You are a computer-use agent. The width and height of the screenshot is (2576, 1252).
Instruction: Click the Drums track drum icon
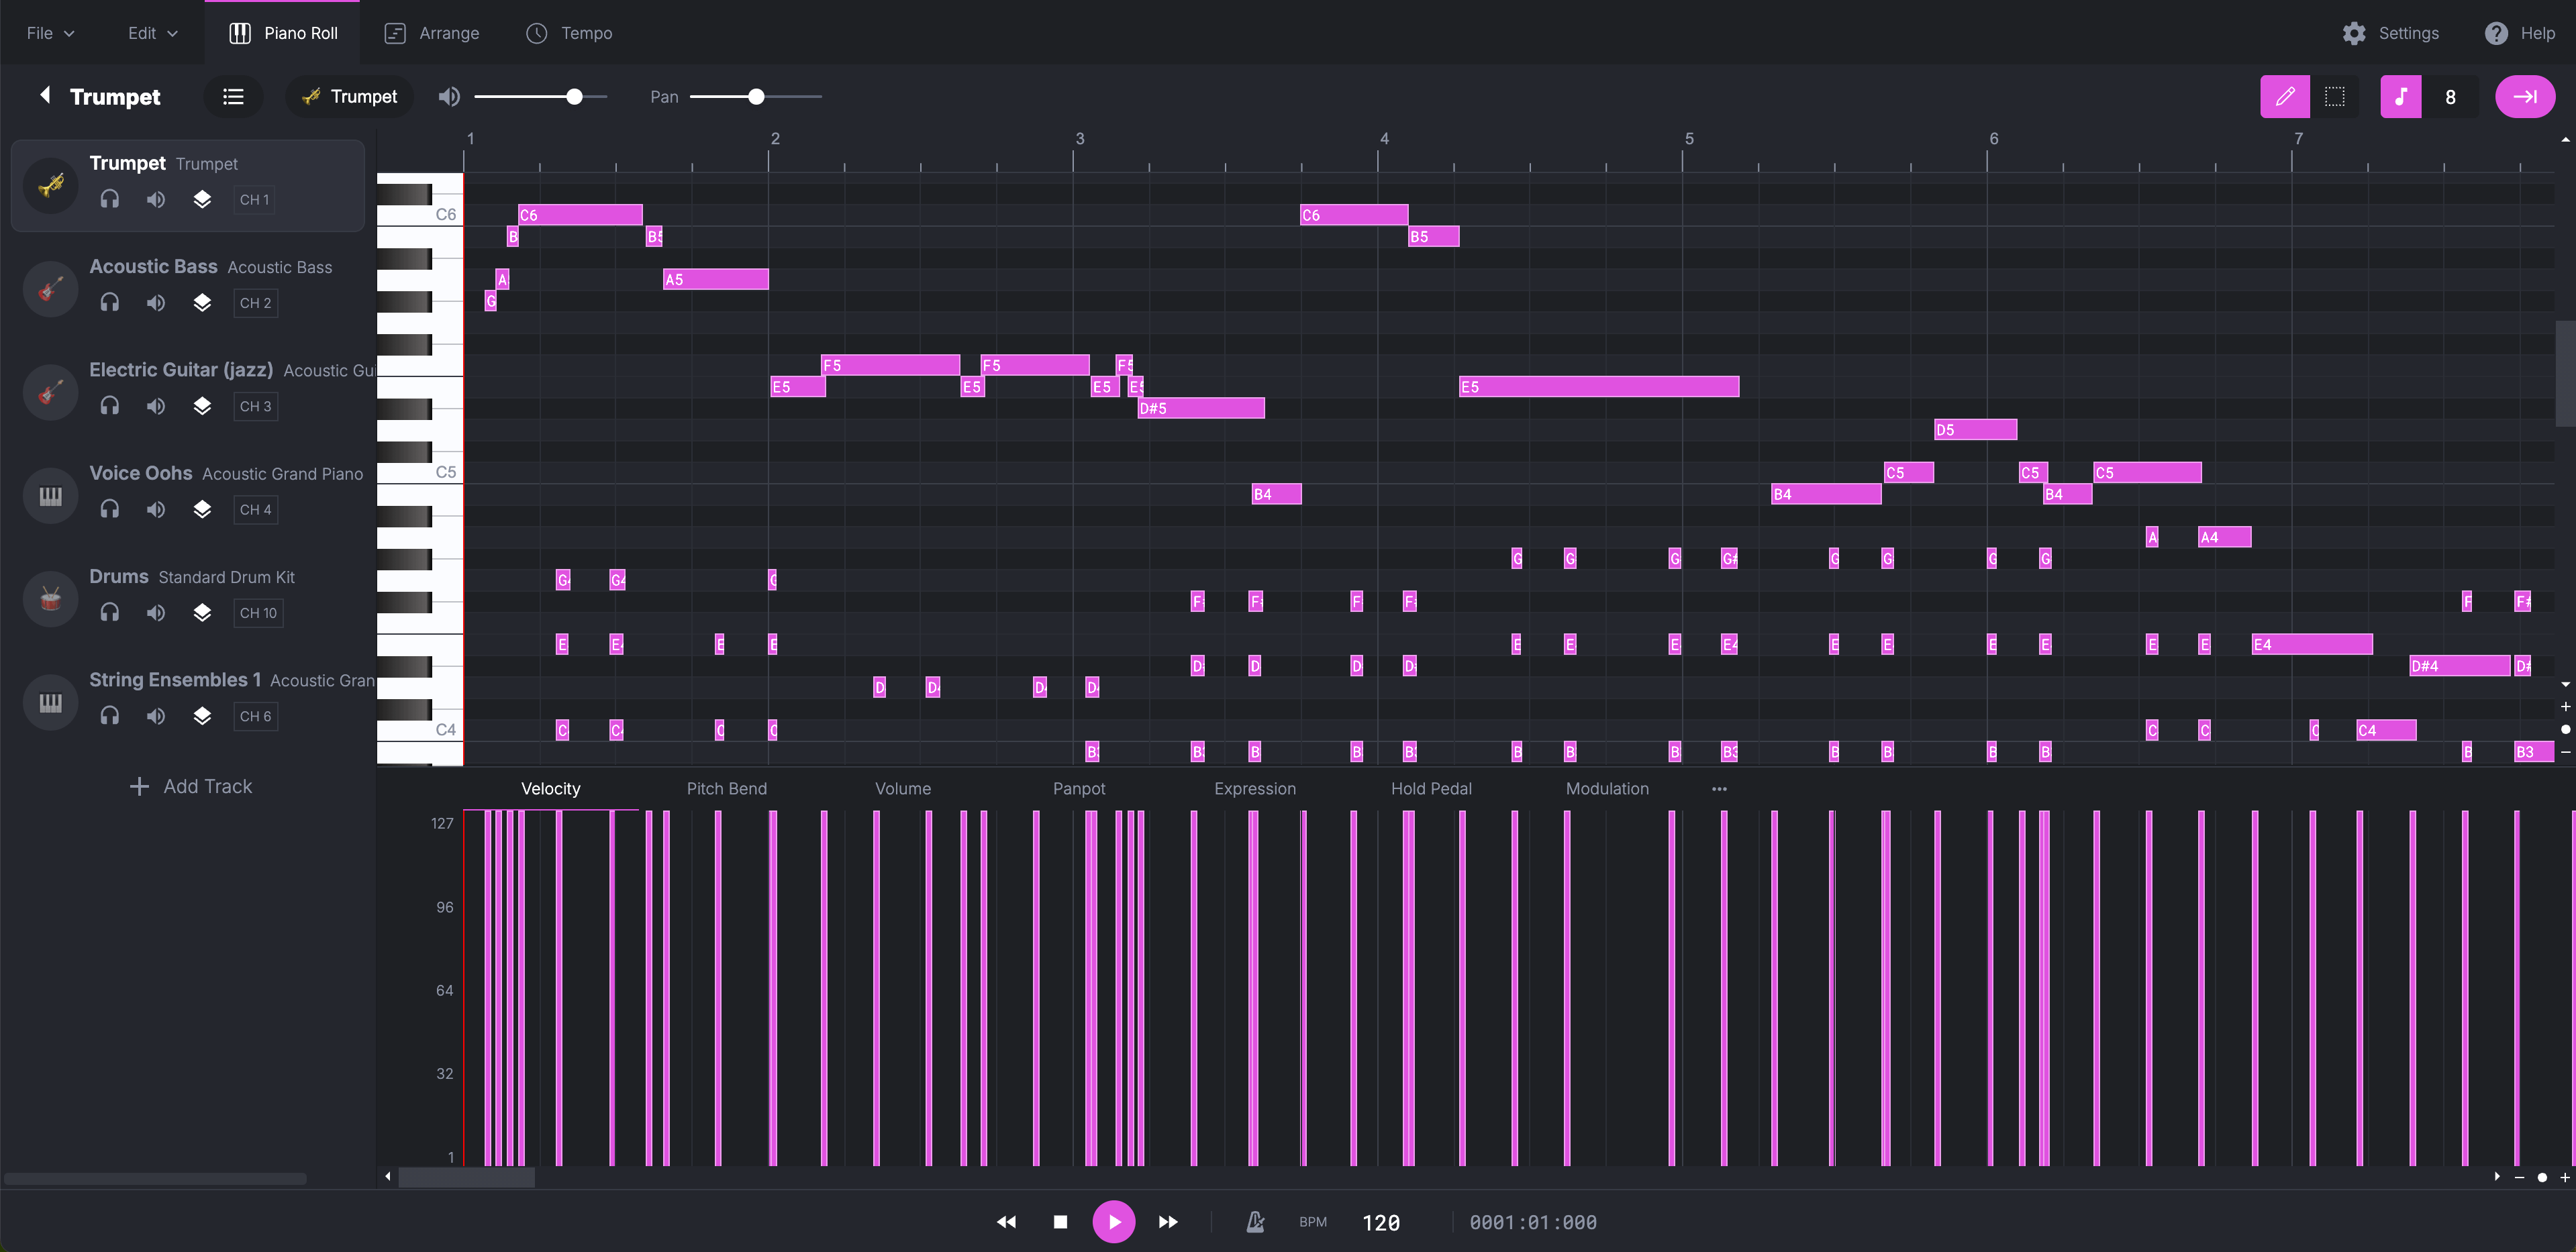point(51,598)
